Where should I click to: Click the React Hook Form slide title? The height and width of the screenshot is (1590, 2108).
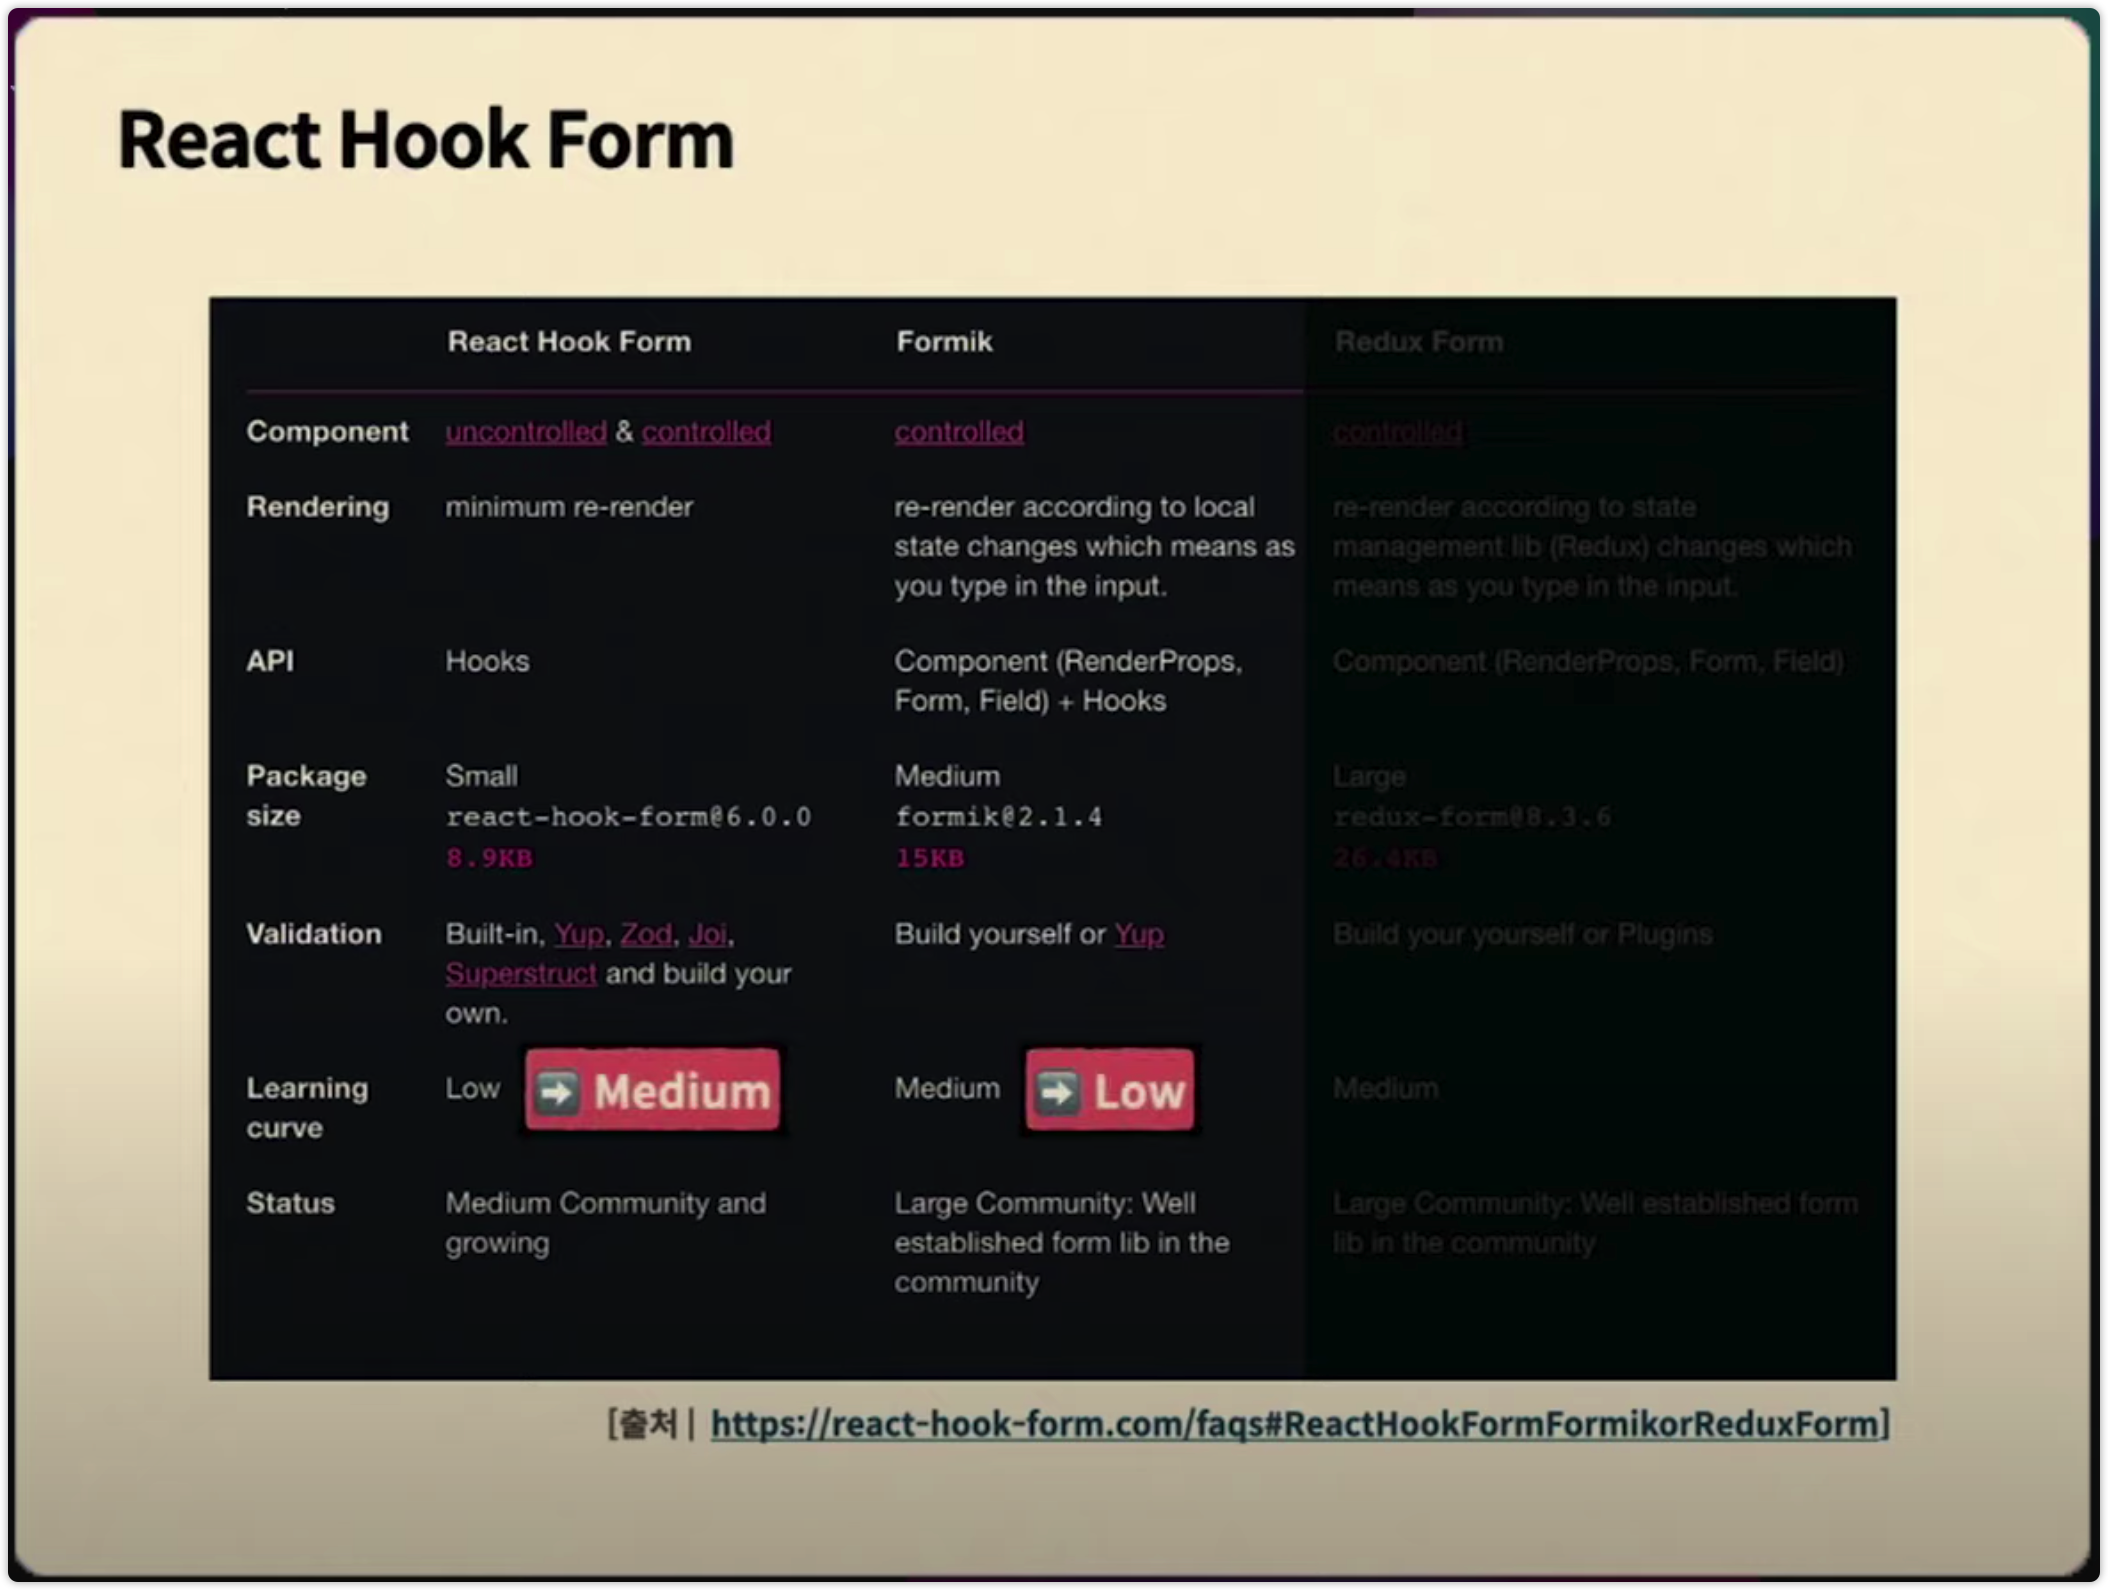pos(426,140)
